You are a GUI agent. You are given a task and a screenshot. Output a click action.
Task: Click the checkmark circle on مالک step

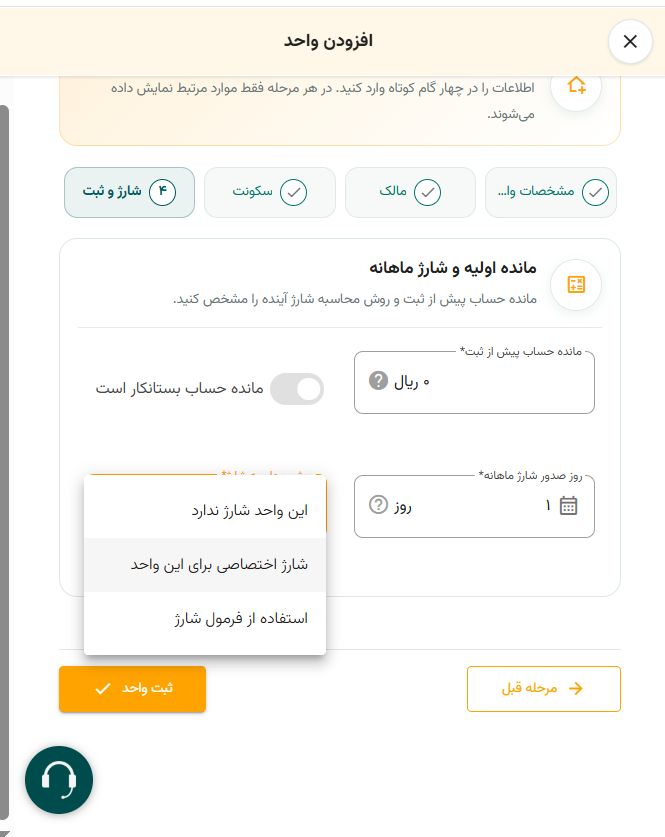pyautogui.click(x=428, y=192)
